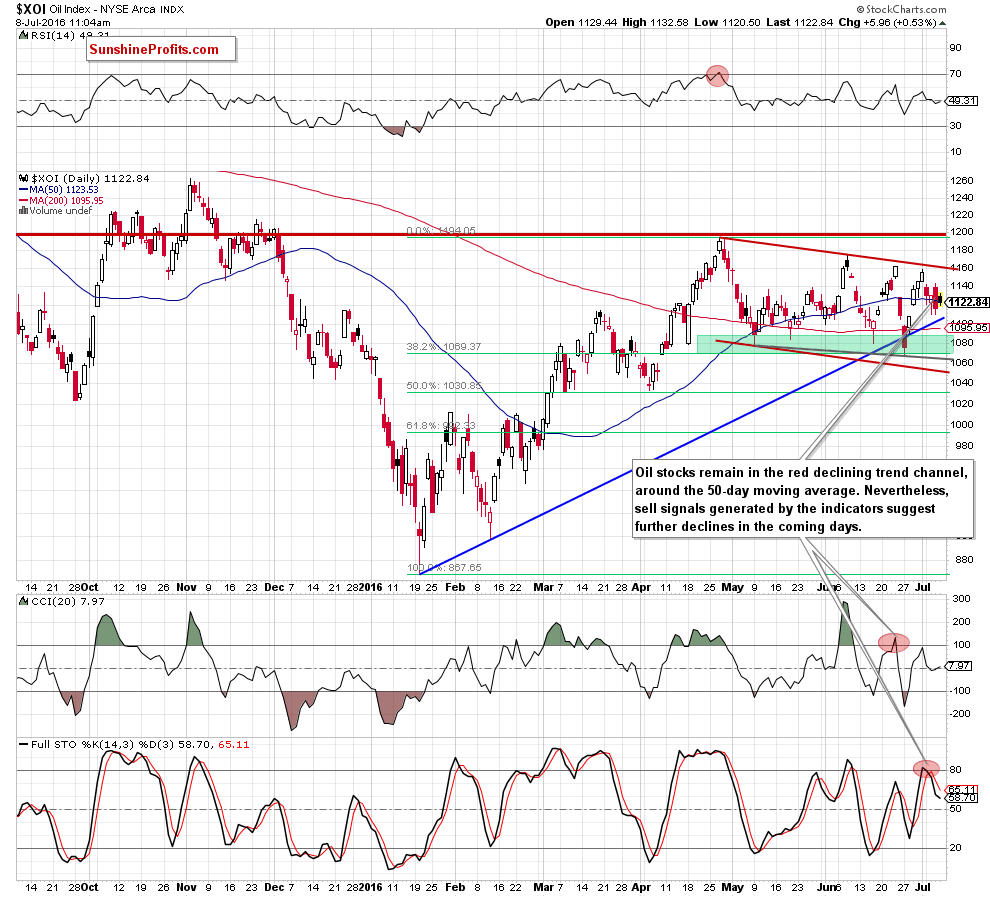Click the CCI(20) 7.97 indicator label
990x897 pixels.
pyautogui.click(x=68, y=602)
